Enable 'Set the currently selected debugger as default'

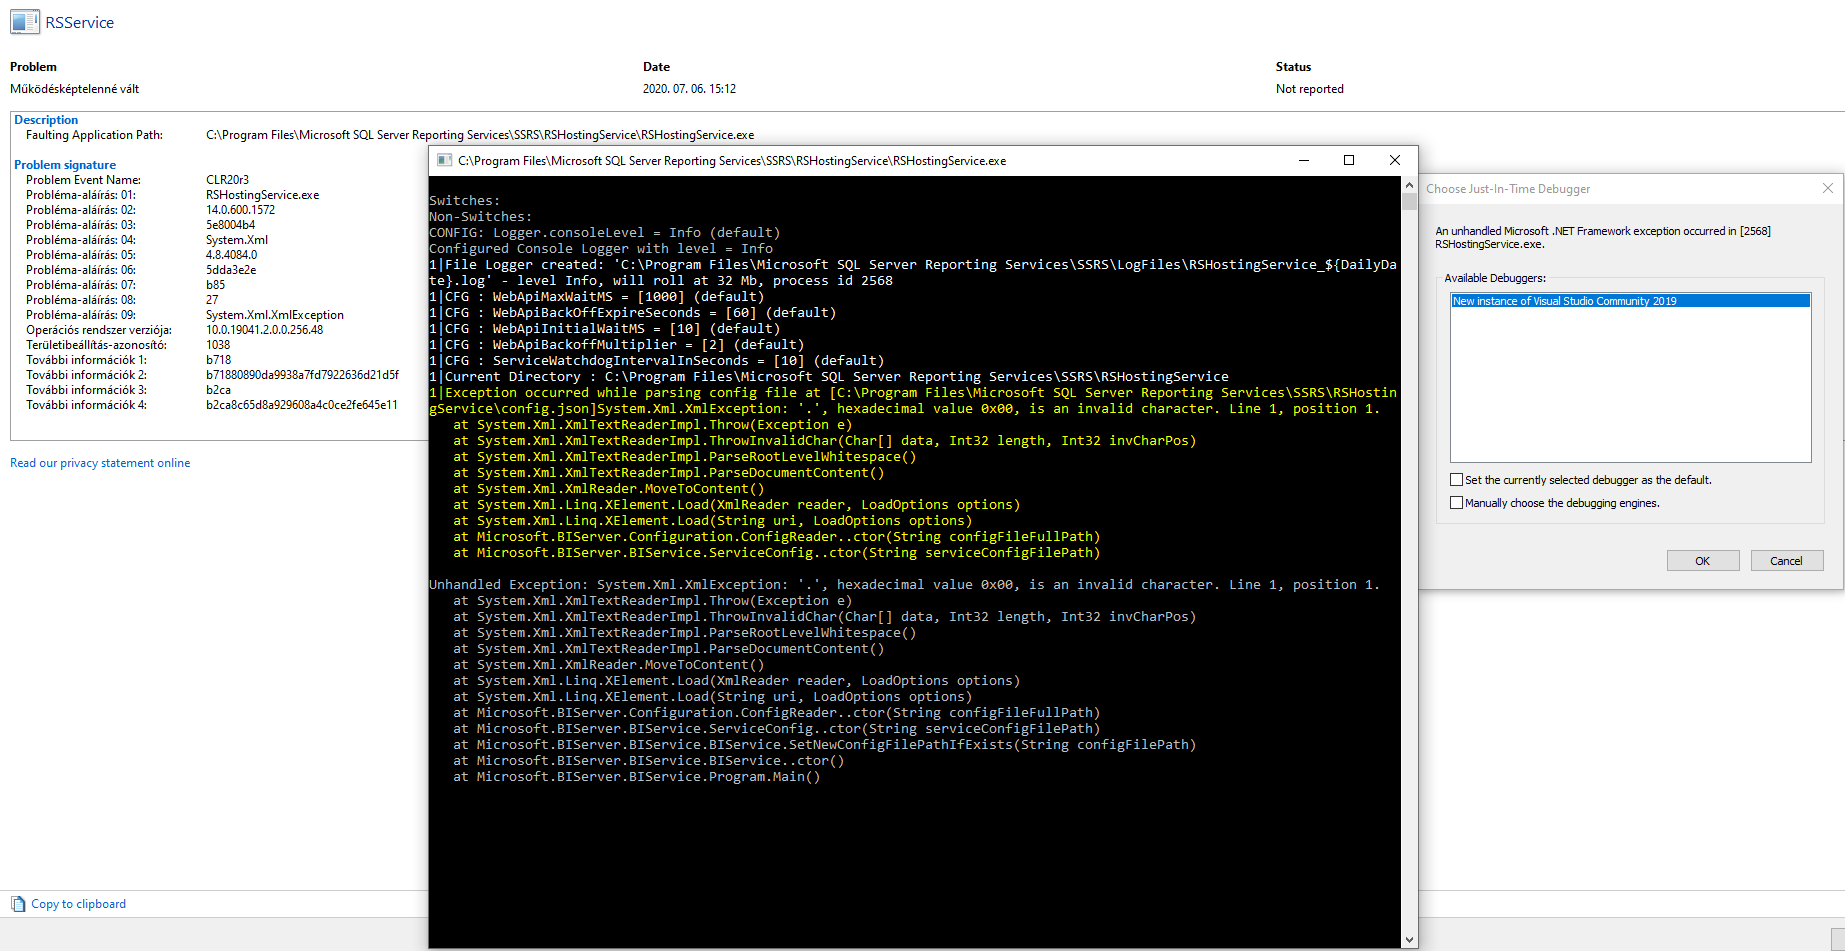pyautogui.click(x=1457, y=480)
